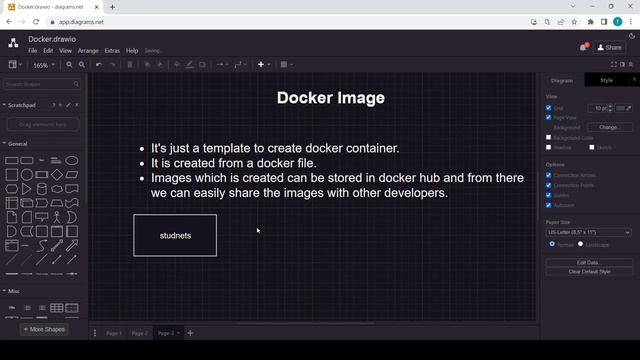Click the To Front toolbar icon
The image size is (640, 360).
coord(147,64)
